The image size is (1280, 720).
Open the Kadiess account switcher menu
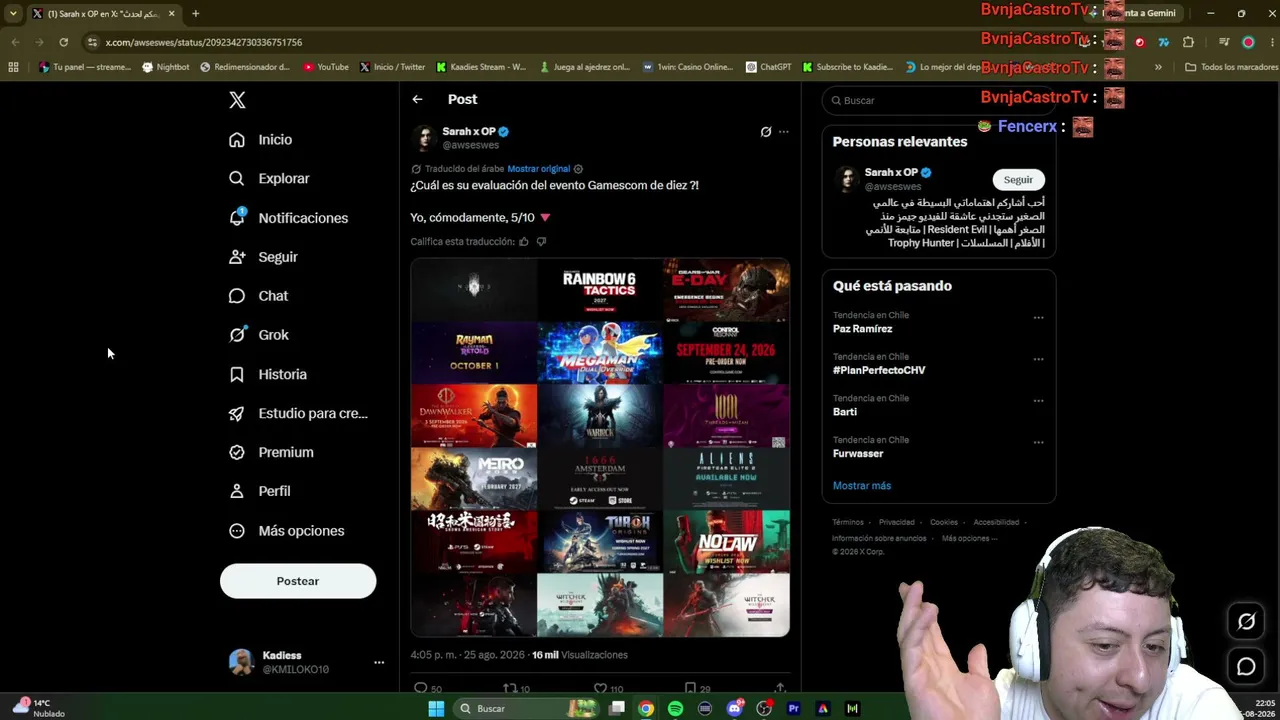pyautogui.click(x=379, y=662)
